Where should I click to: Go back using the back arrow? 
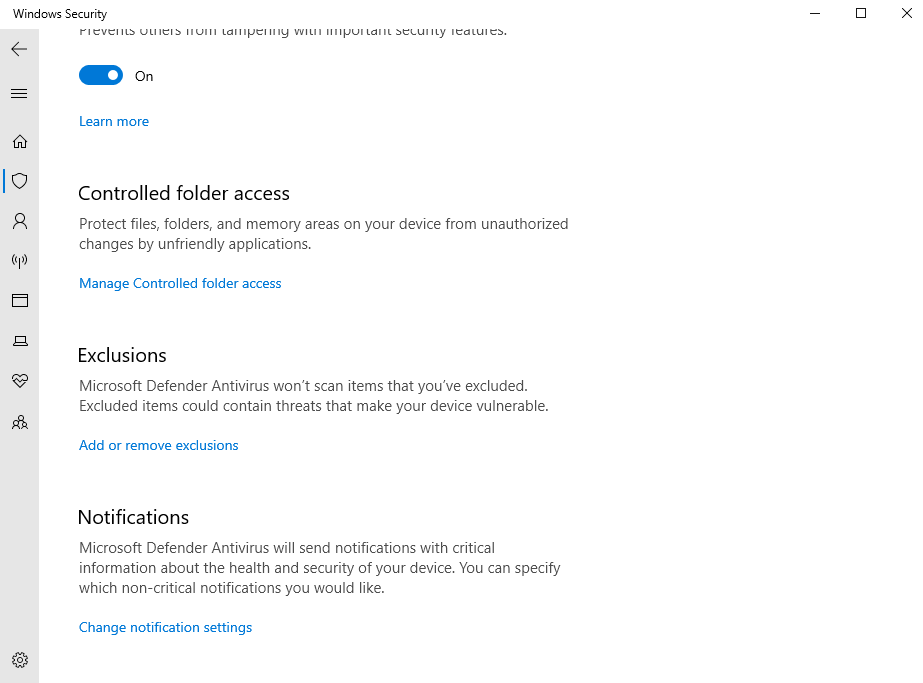(19, 49)
